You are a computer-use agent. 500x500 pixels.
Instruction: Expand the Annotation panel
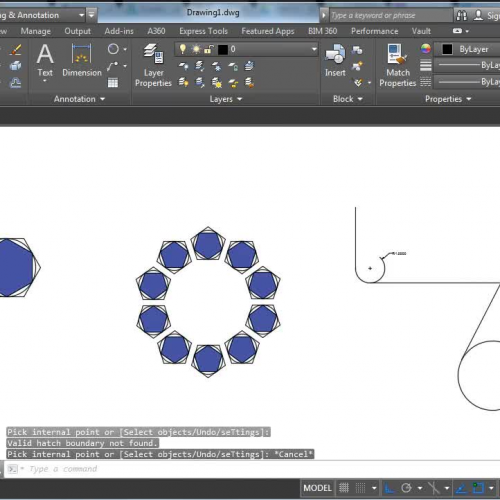click(79, 99)
